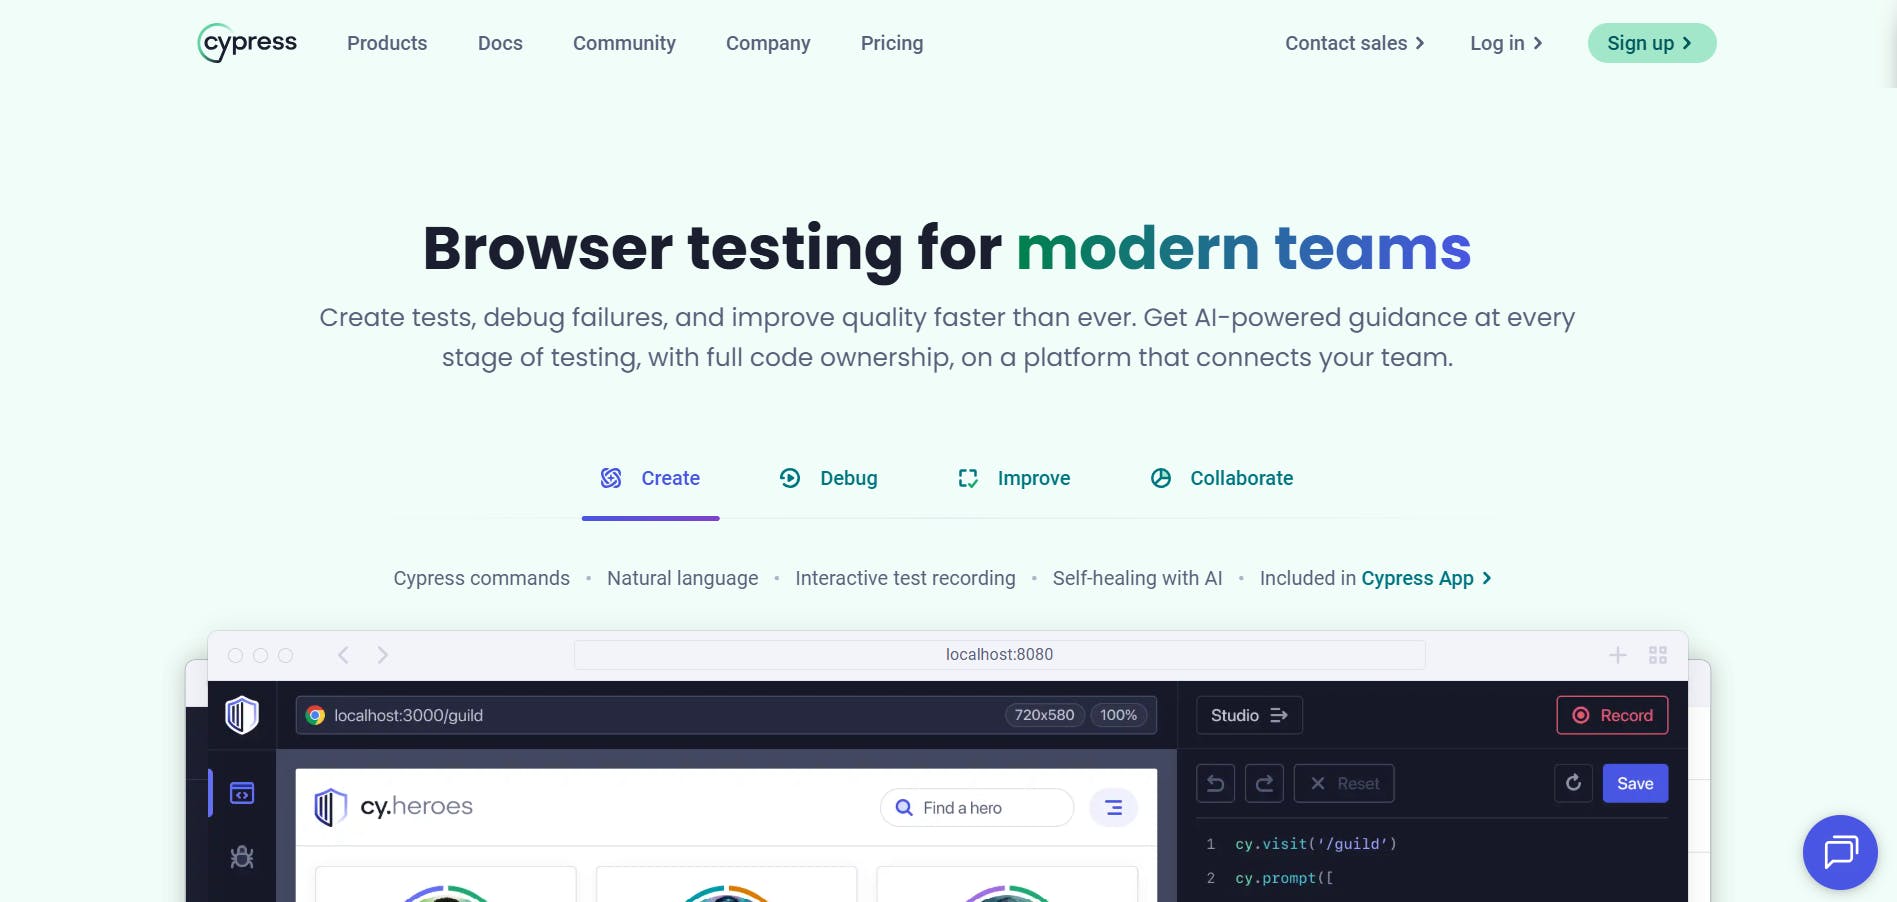Click the 'Cypress commands' feature text

(x=482, y=578)
